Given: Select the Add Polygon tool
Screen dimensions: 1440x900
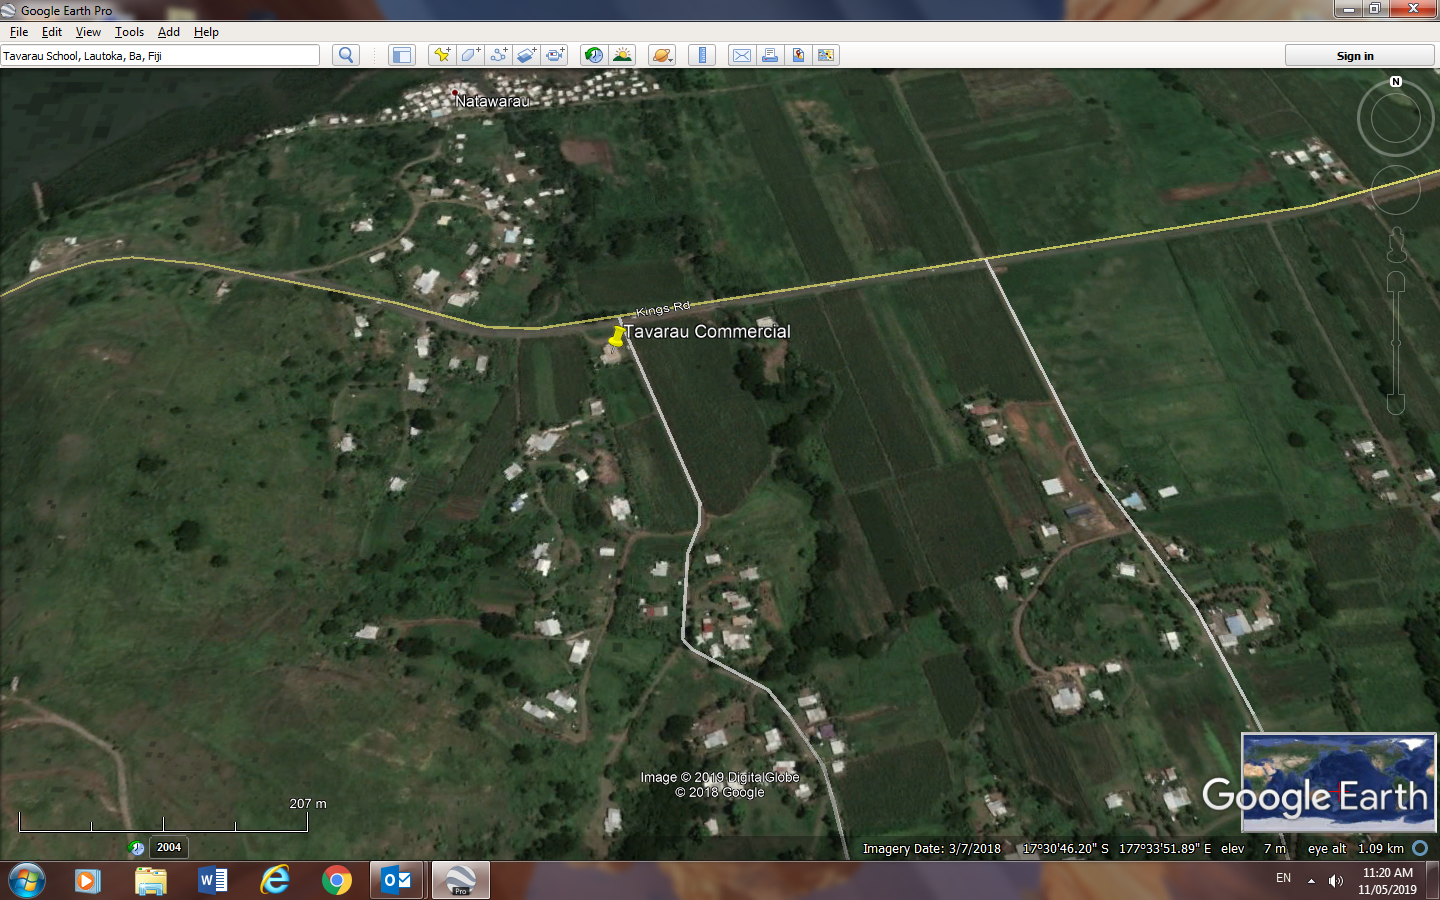Looking at the screenshot, I should point(470,55).
